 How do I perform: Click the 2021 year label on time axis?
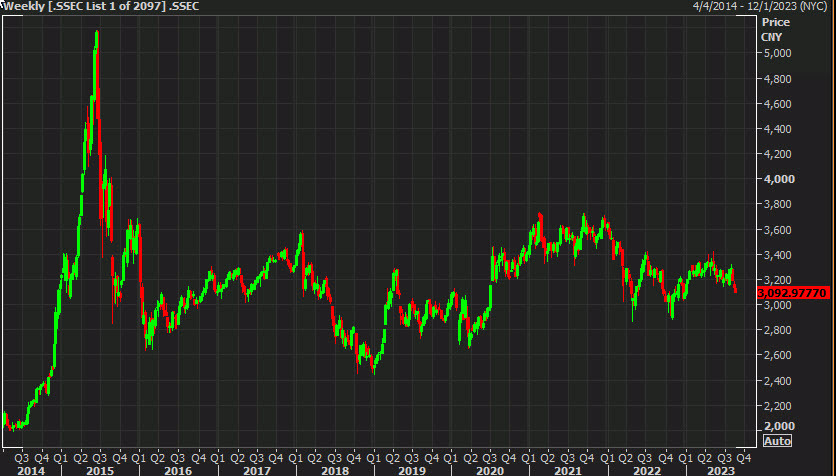(568, 471)
